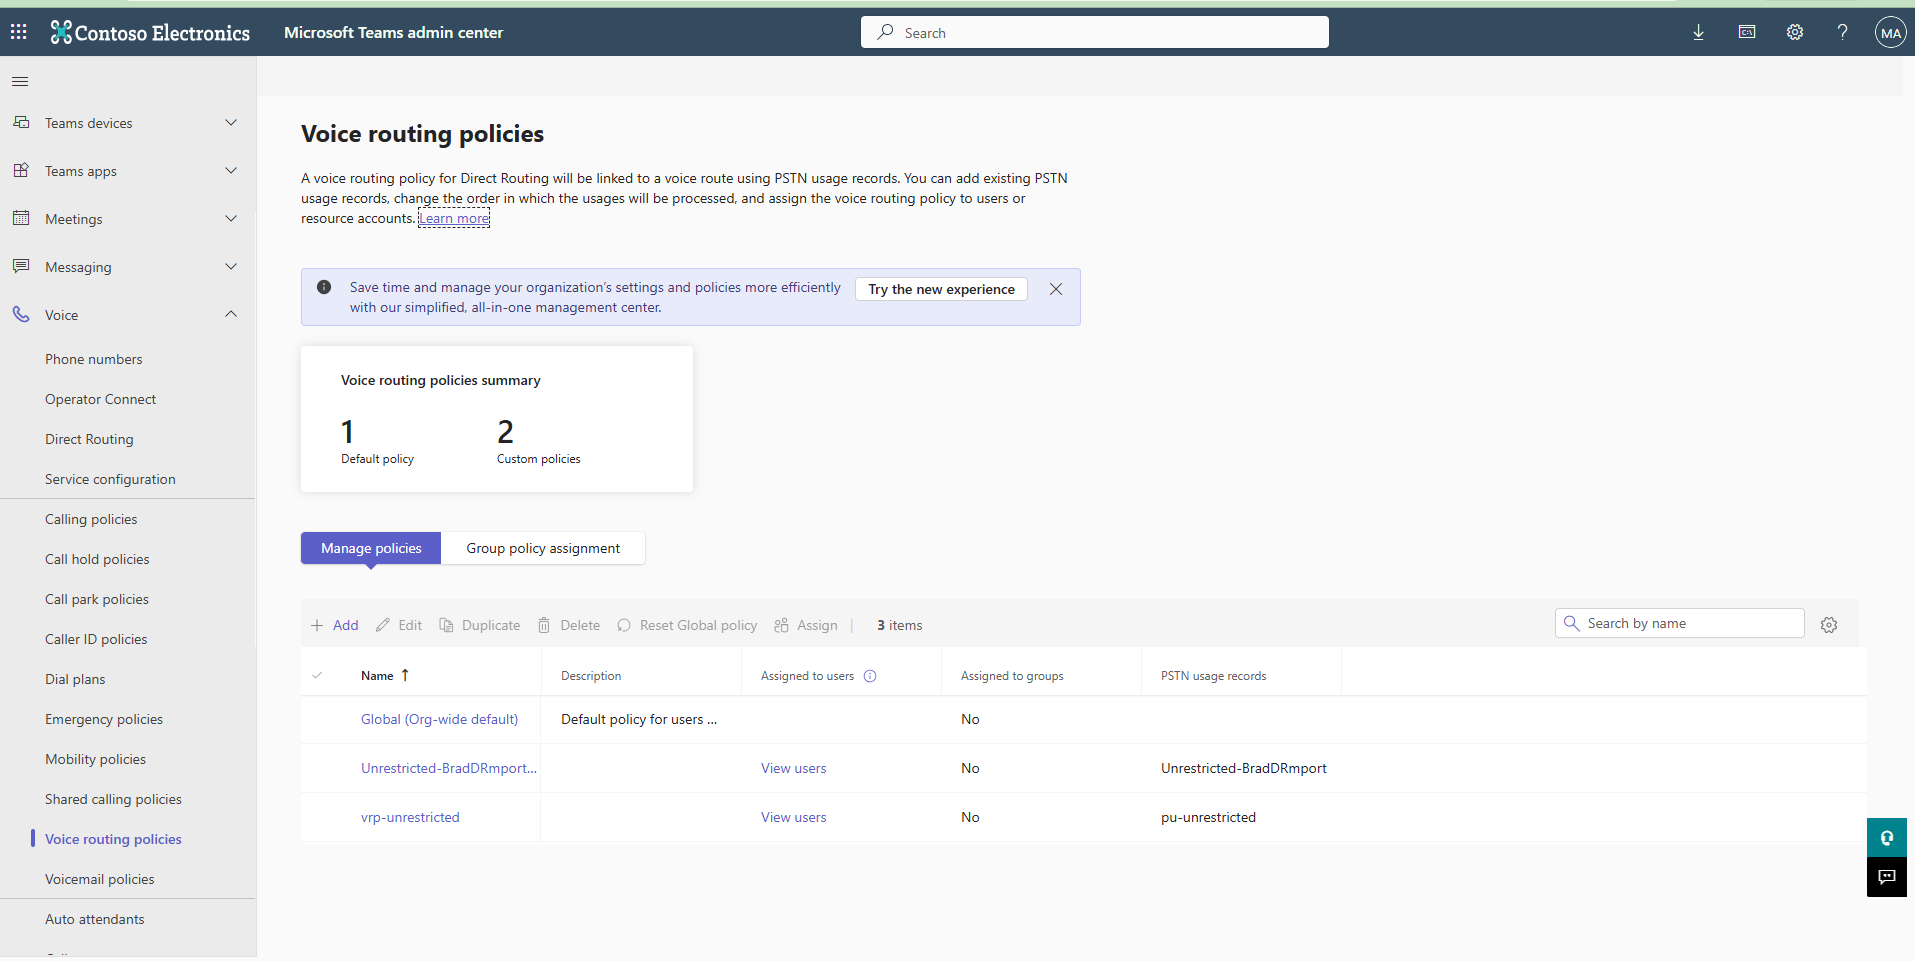
Task: Click the Messaging chat sidebar icon
Action: click(x=21, y=266)
